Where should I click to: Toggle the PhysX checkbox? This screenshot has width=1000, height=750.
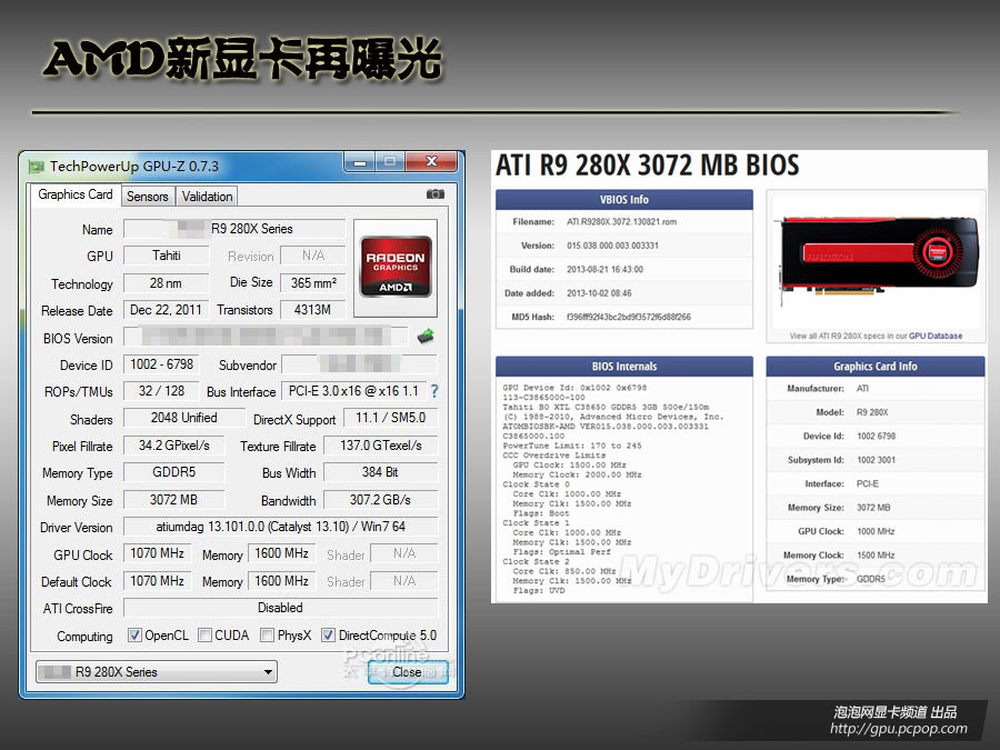pyautogui.click(x=267, y=635)
